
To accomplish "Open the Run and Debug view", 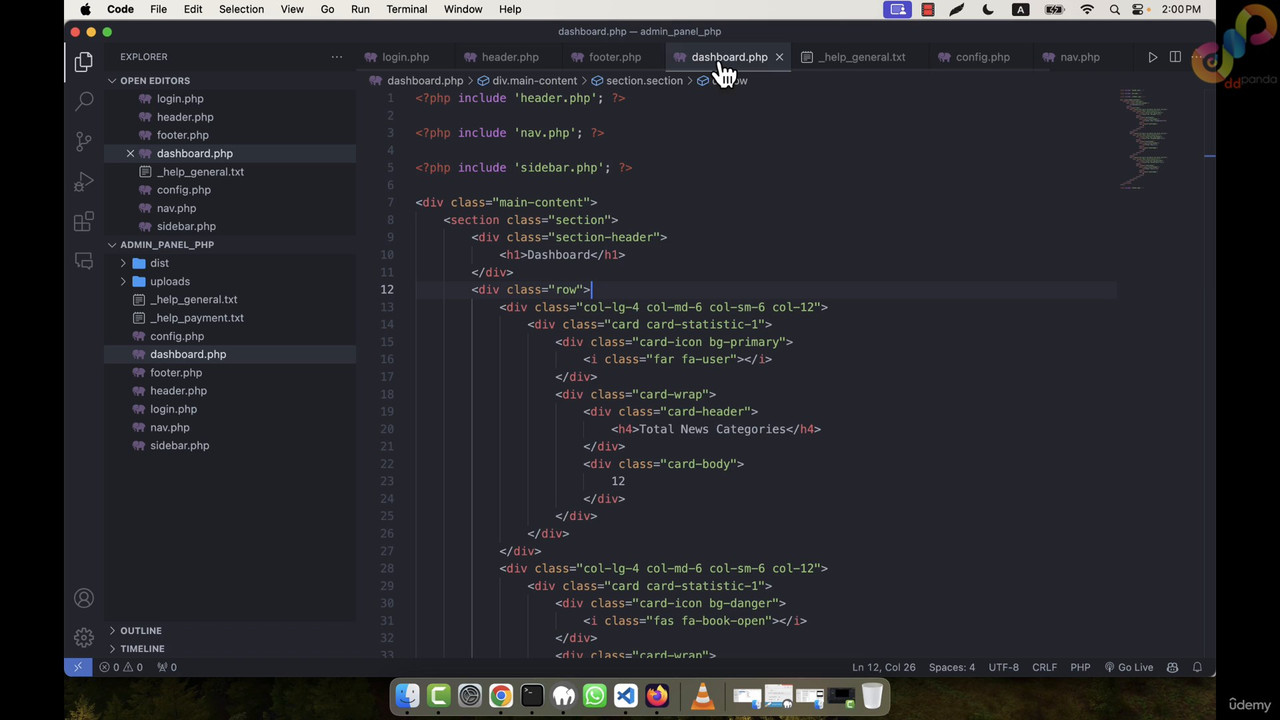I will pos(84,181).
